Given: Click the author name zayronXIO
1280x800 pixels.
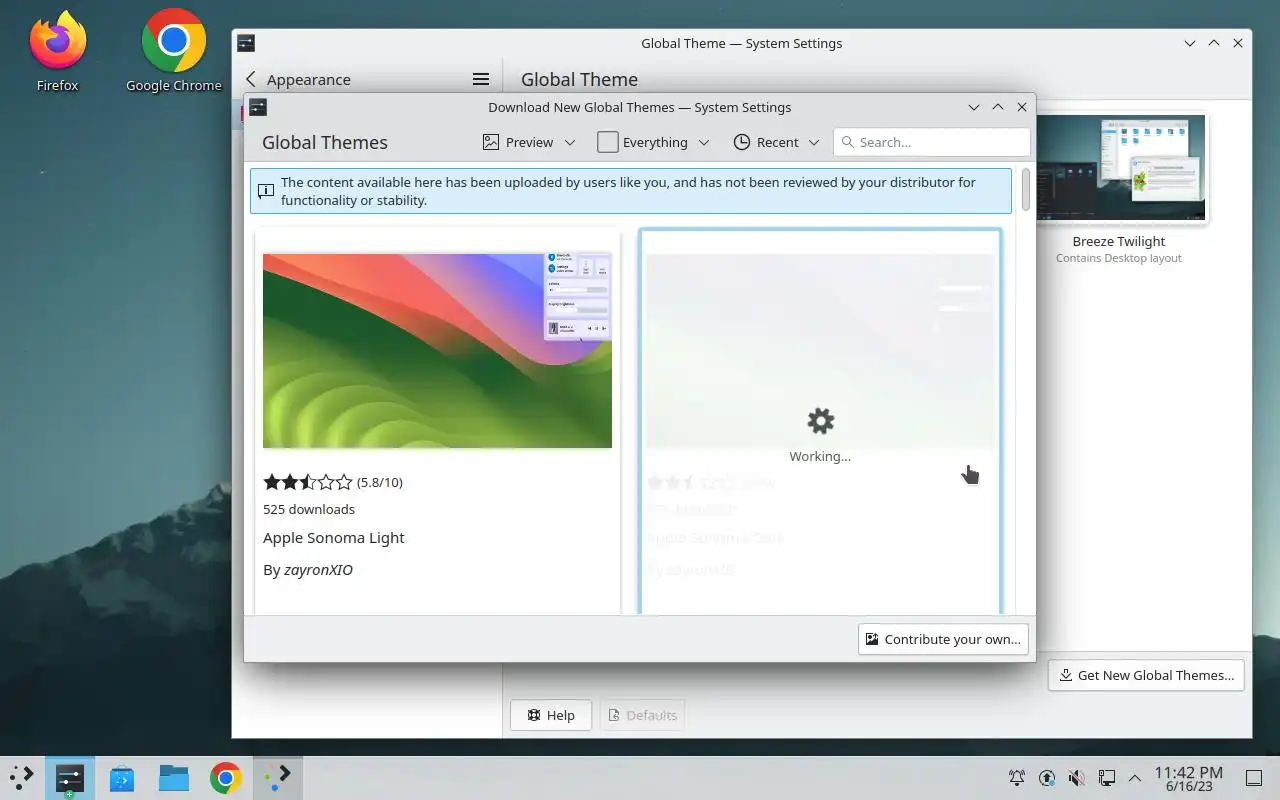Looking at the screenshot, I should 318,570.
